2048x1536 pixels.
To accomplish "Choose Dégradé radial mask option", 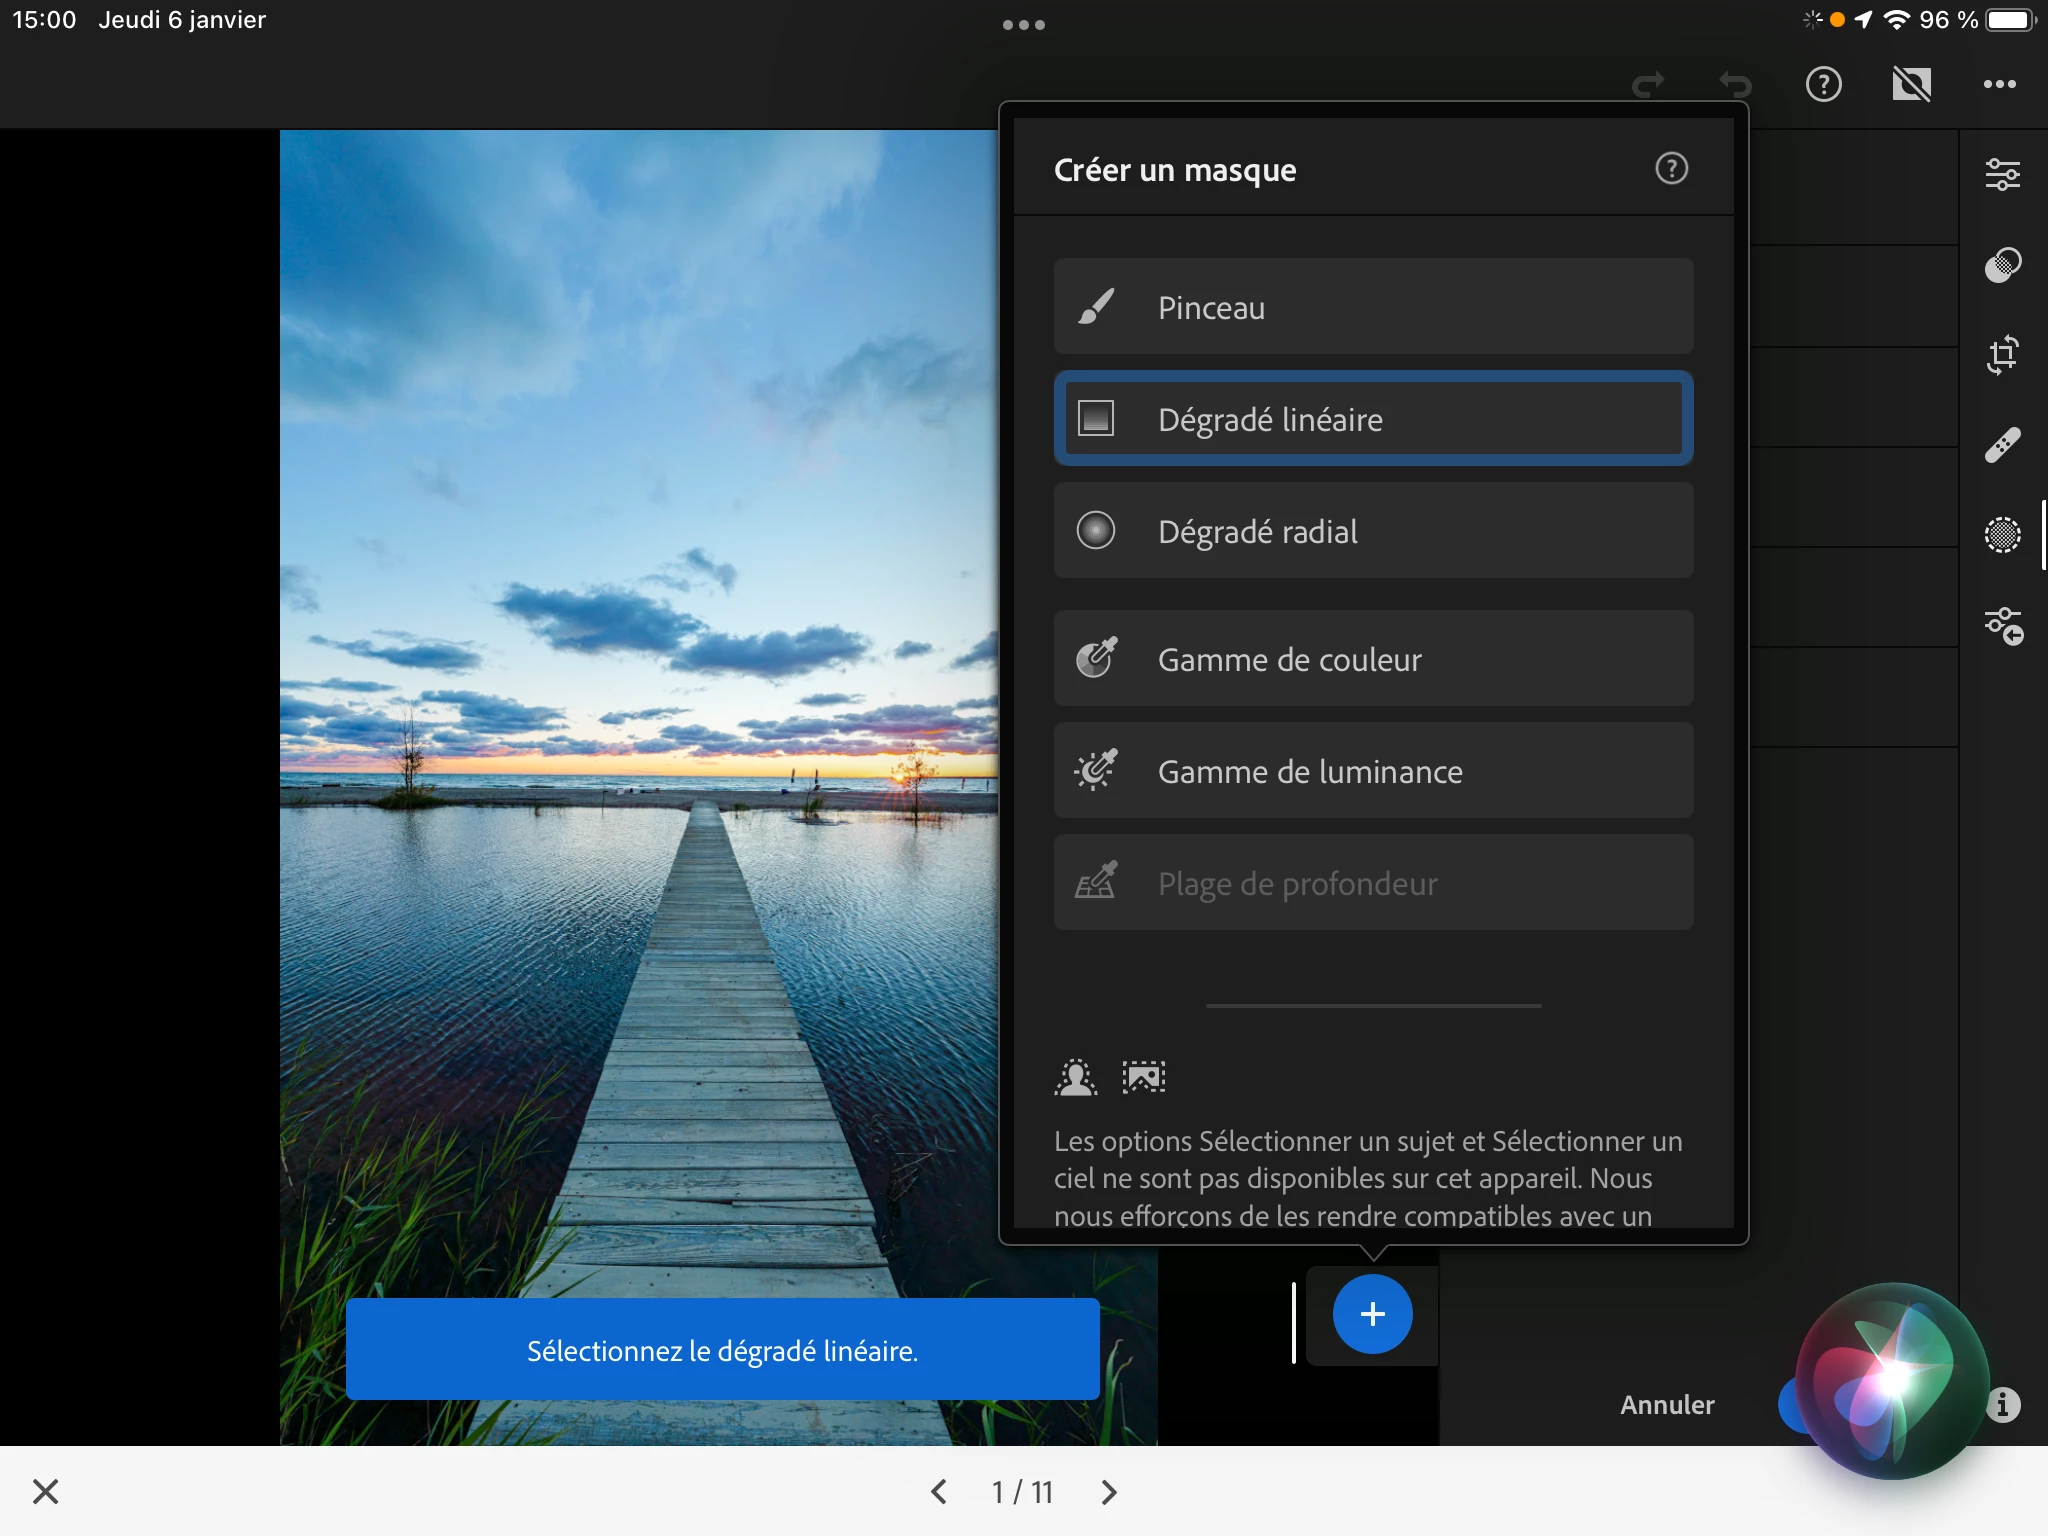I will tap(1373, 531).
